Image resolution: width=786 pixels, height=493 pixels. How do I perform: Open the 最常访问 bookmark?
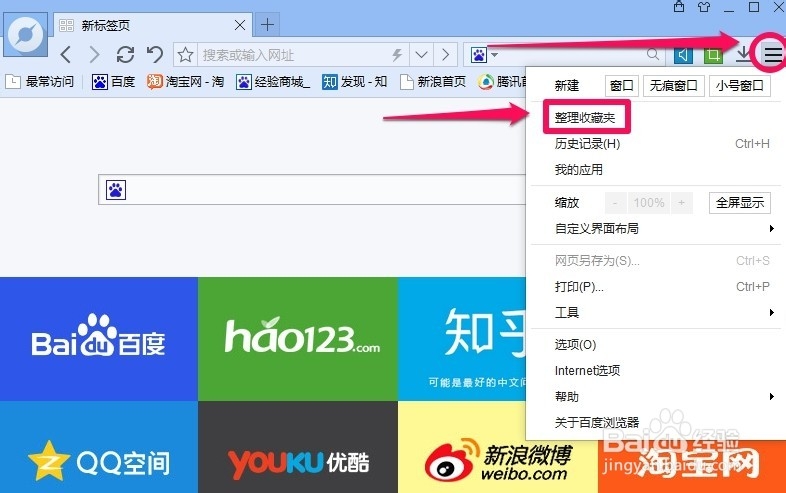tap(40, 81)
